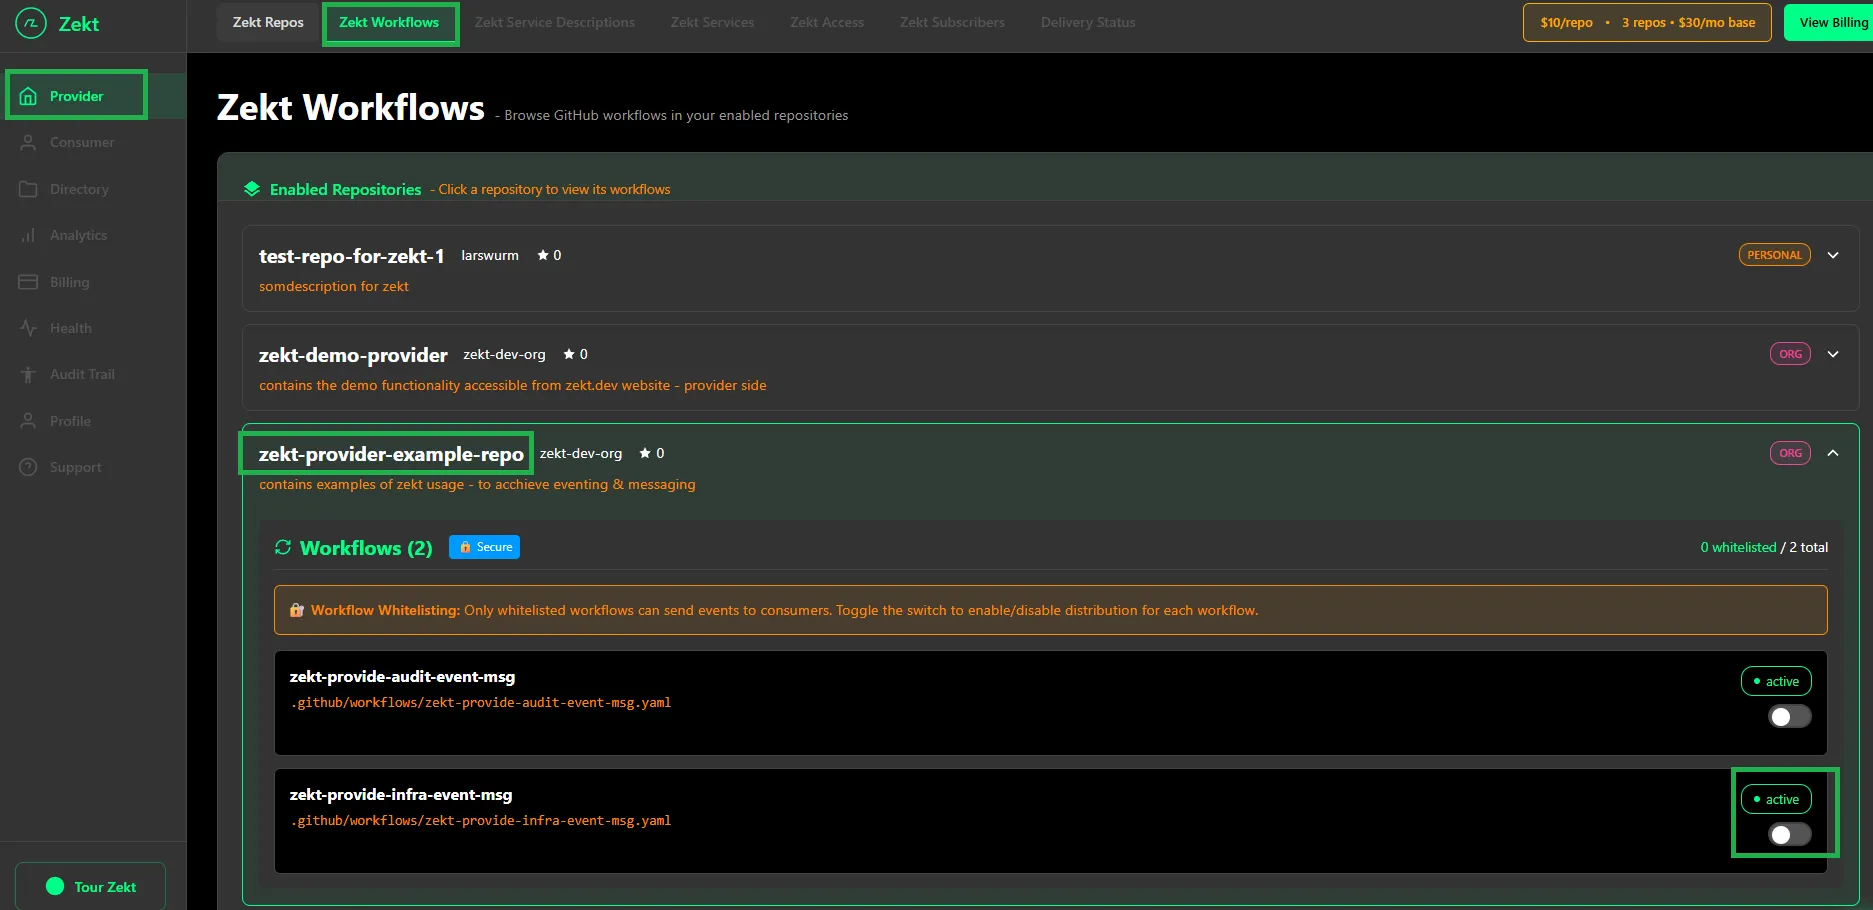Image resolution: width=1873 pixels, height=910 pixels.
Task: Click the refresh icon next to Workflows
Action: point(283,547)
